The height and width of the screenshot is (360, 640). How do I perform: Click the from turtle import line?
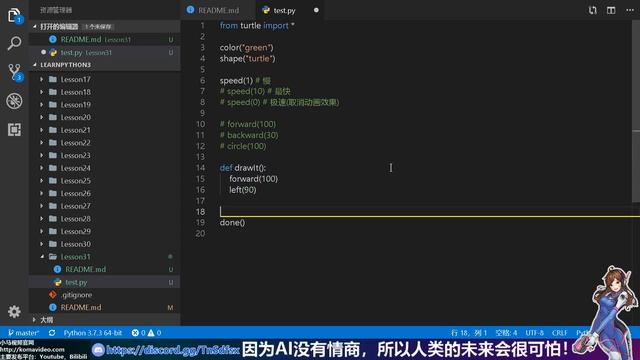pos(257,25)
